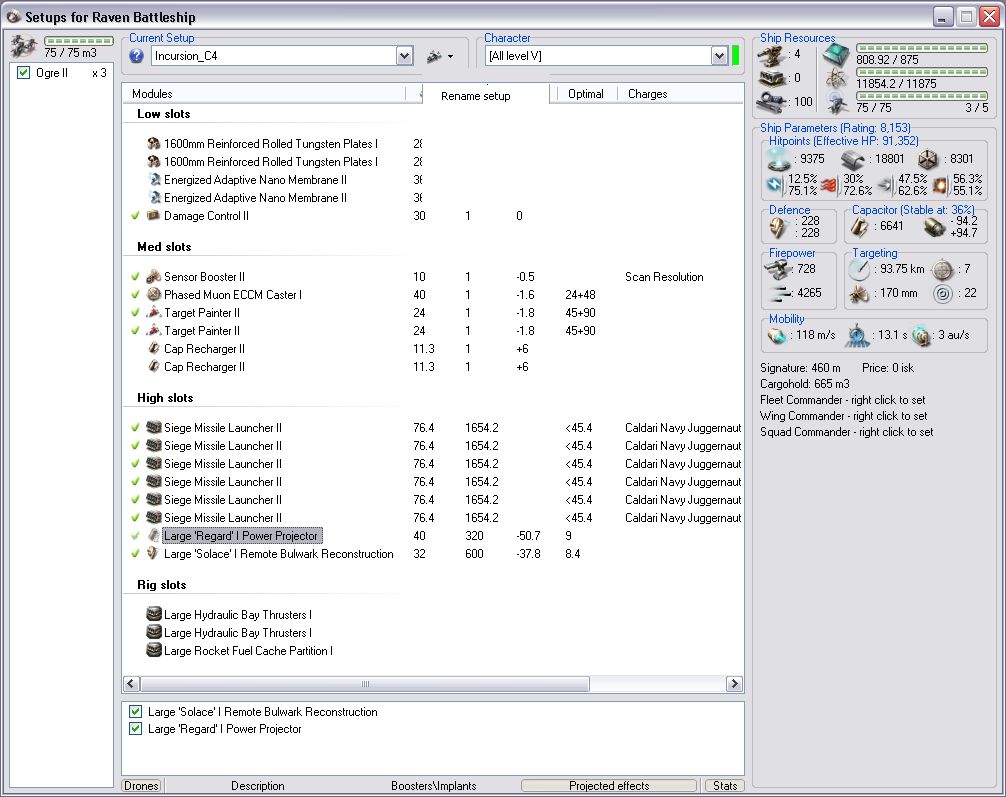This screenshot has width=1006, height=797.
Task: Click the Sensor Booster II module icon
Action: click(x=153, y=277)
